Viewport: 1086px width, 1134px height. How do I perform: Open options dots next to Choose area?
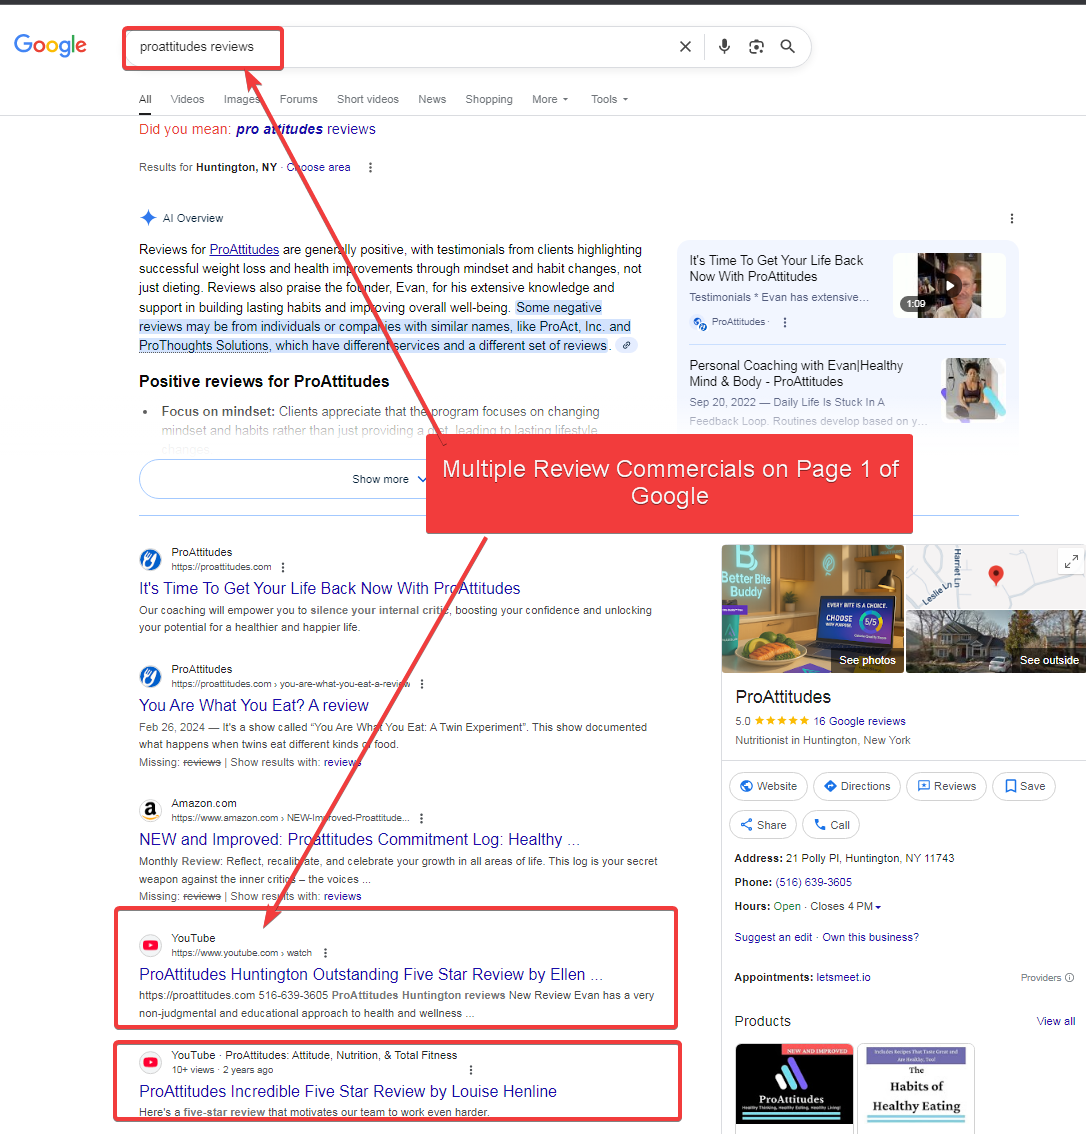(x=370, y=168)
